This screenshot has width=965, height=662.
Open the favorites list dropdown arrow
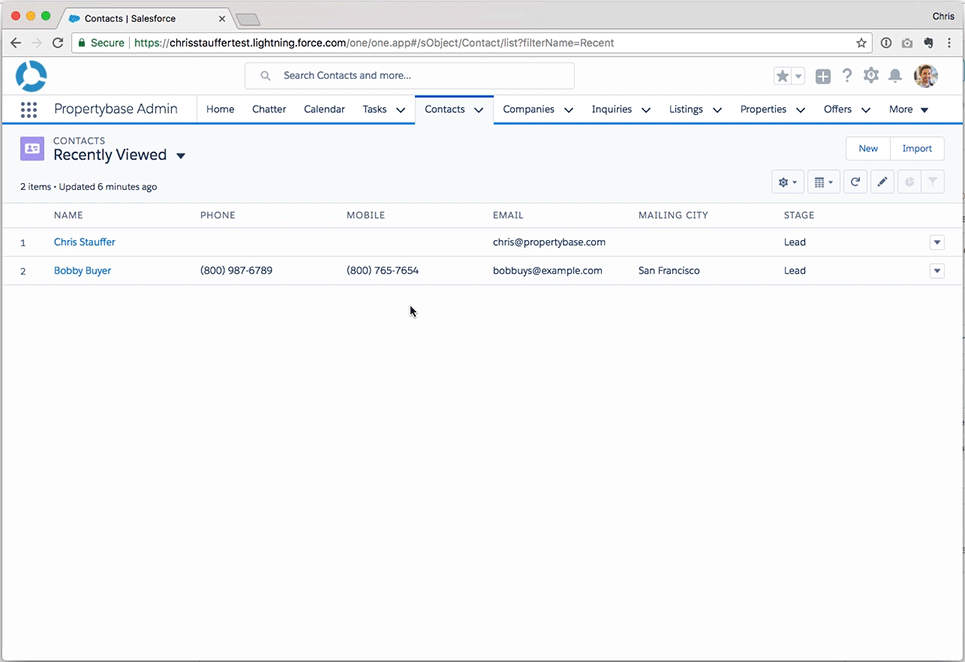coord(798,76)
